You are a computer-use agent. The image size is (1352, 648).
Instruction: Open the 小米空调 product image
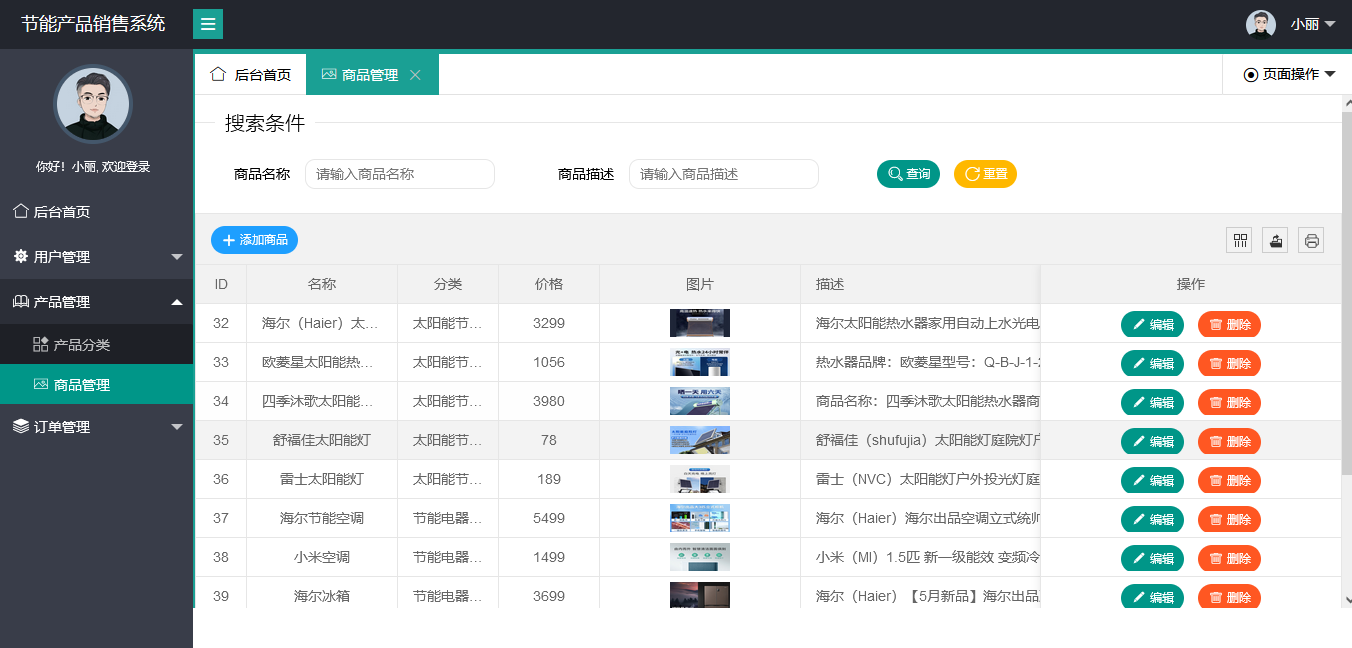click(700, 557)
